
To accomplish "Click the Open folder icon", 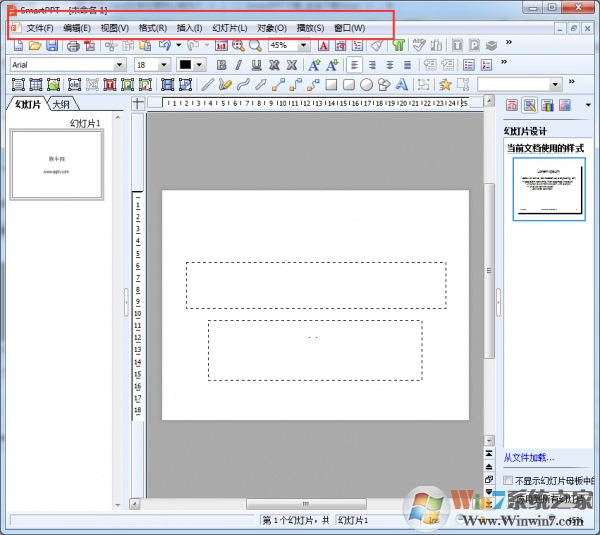I will 35,46.
